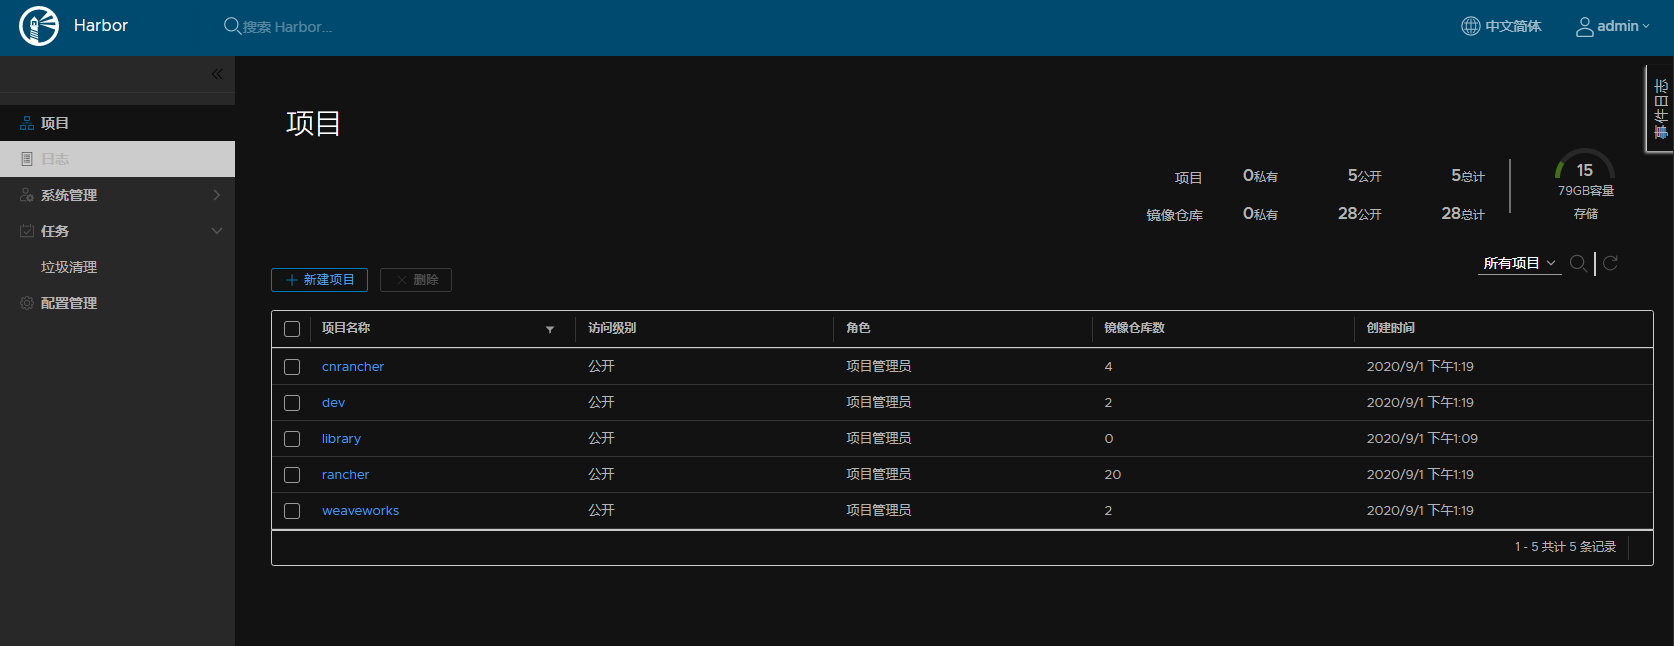Open the 中文简体 language dropdown

[x=1501, y=26]
